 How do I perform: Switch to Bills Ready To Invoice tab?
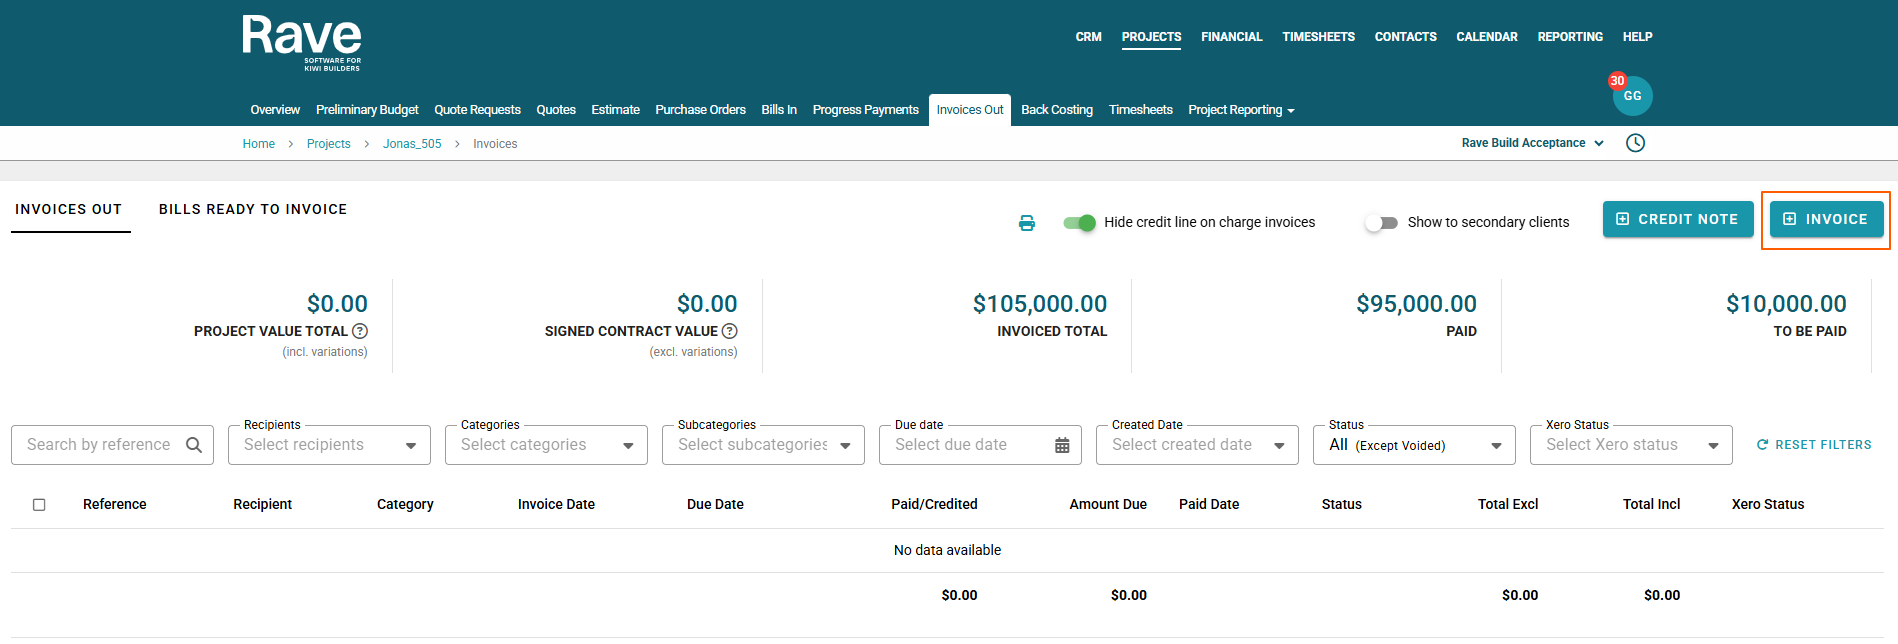tap(253, 209)
